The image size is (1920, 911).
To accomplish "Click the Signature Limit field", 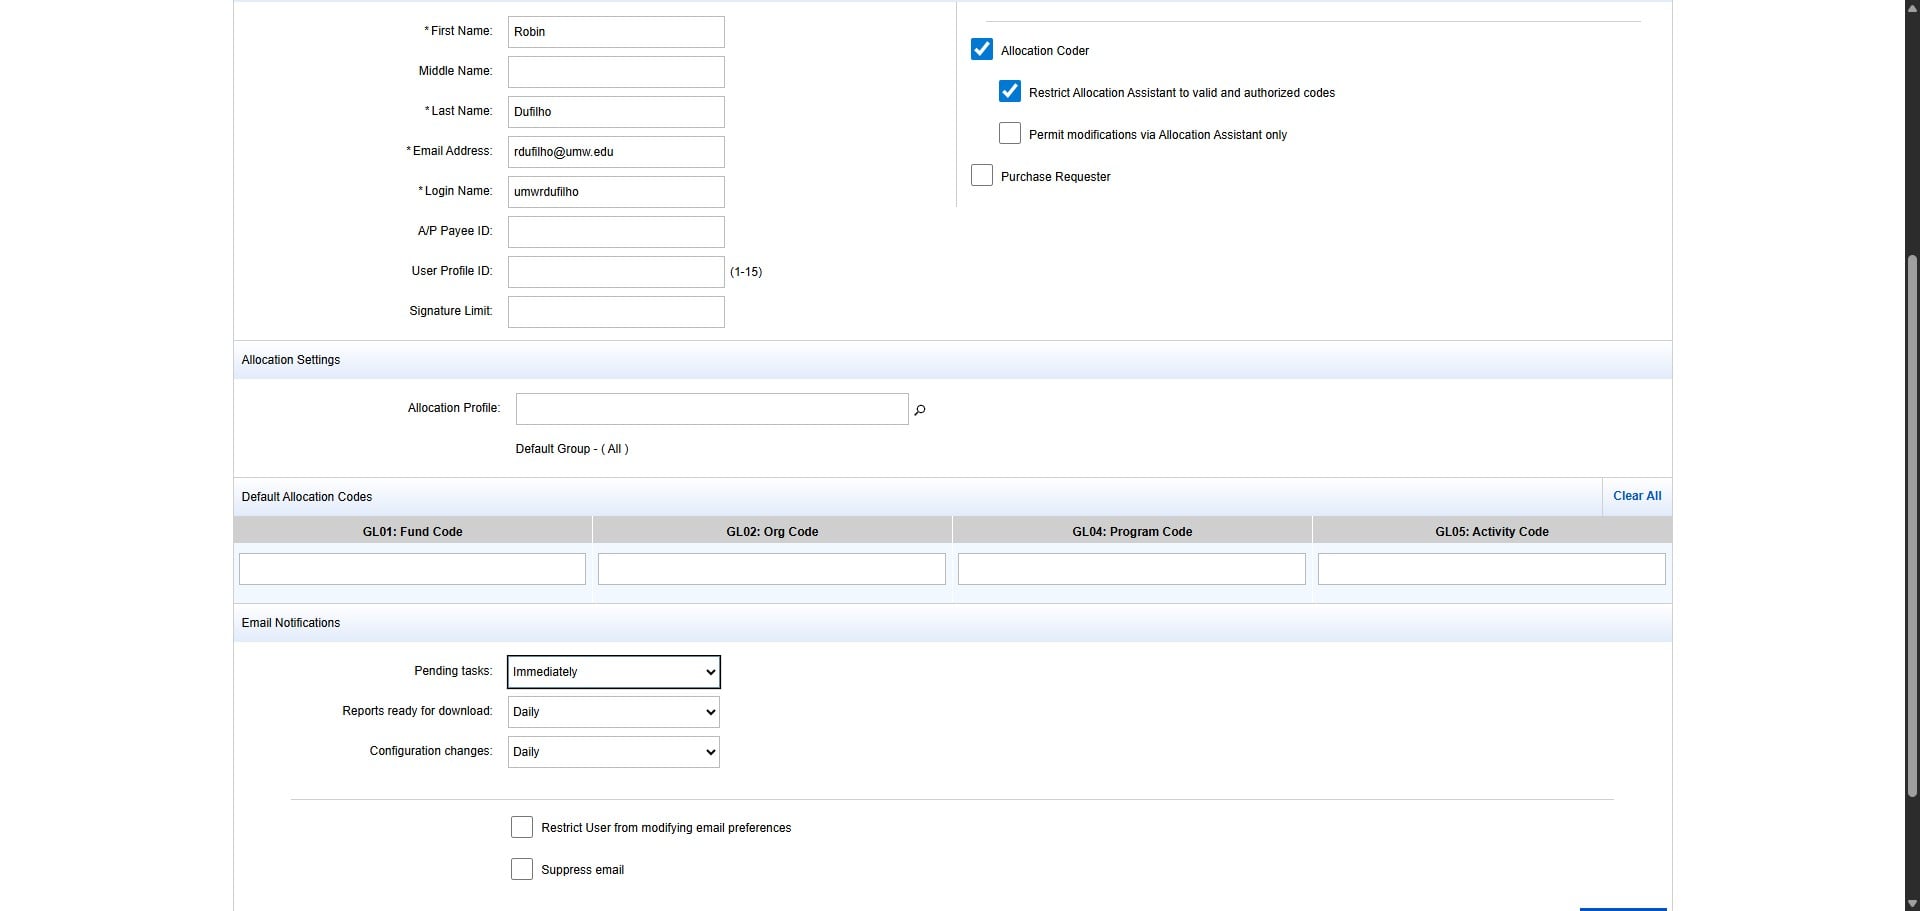I will pyautogui.click(x=614, y=311).
